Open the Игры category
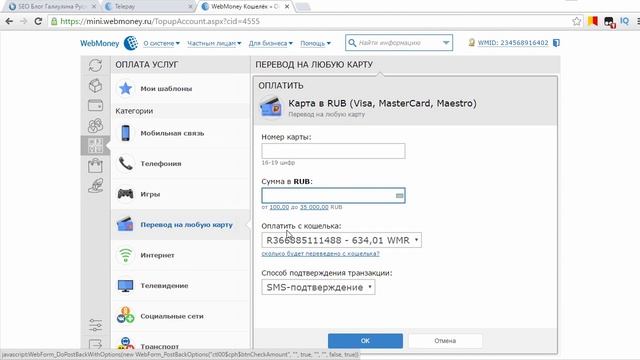Viewport: 640px width, 360px height. 180,194
